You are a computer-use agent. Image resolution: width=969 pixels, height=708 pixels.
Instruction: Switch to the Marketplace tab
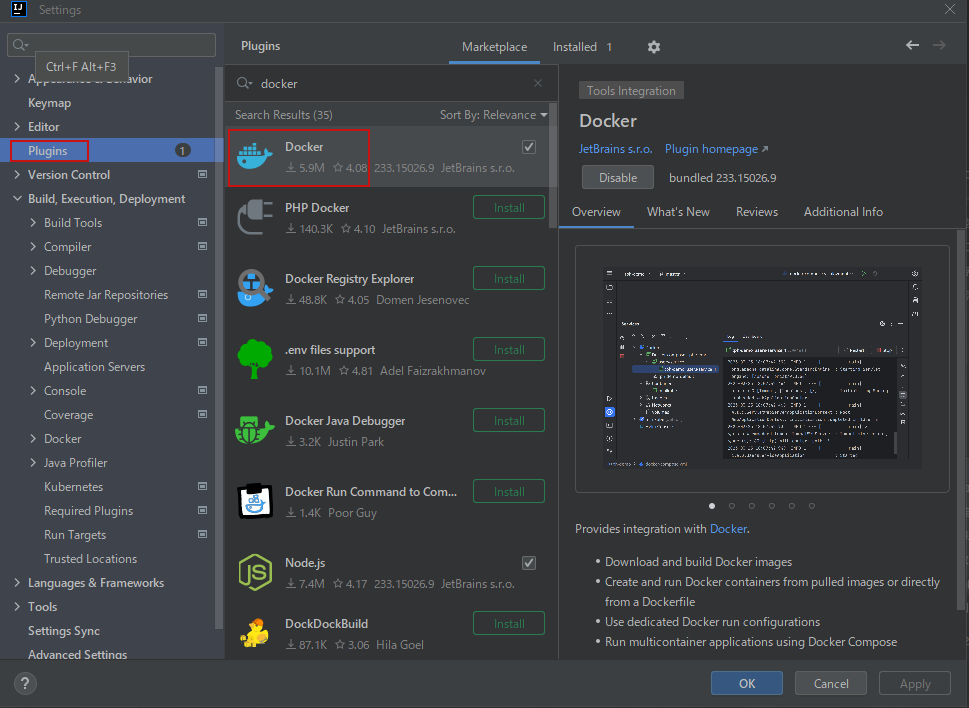click(x=494, y=47)
